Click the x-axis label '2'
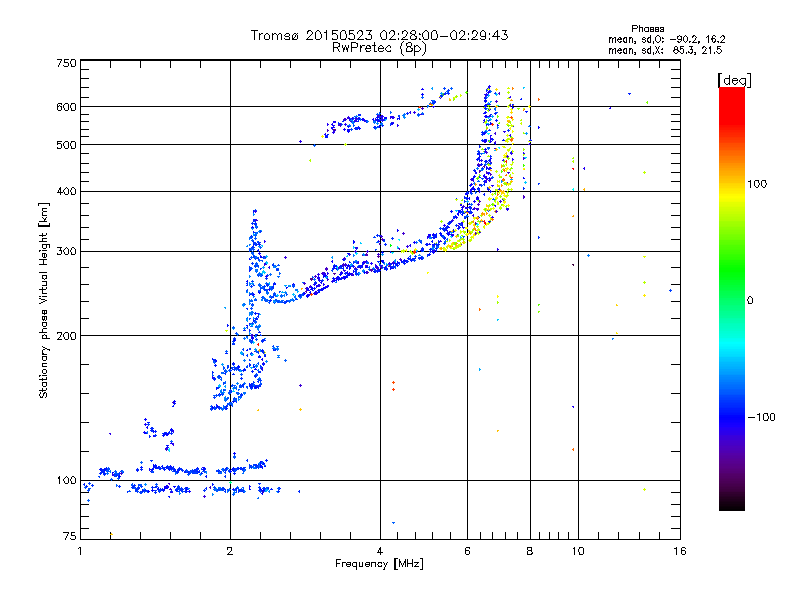 [230, 551]
